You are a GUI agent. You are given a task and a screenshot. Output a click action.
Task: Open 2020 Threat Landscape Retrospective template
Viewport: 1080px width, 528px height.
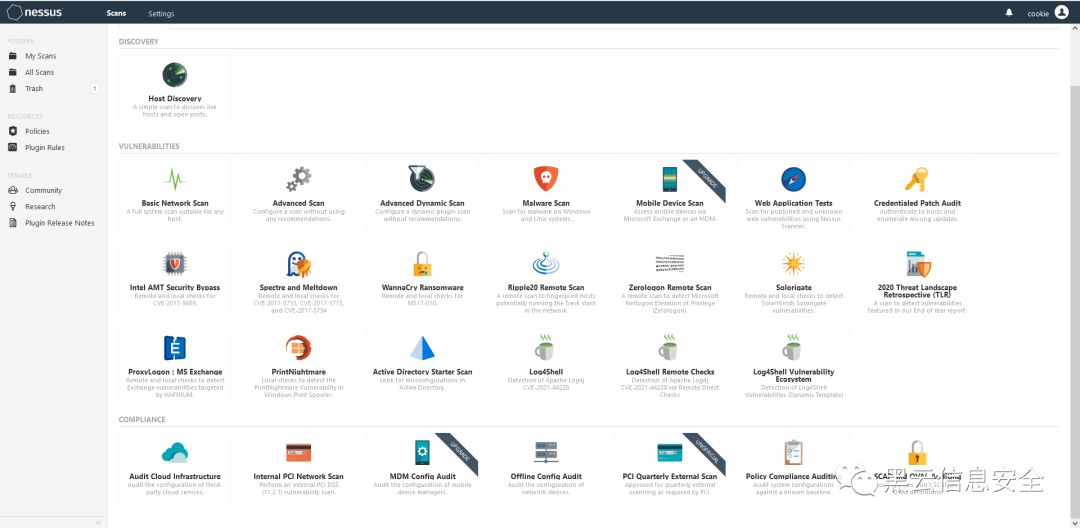click(917, 279)
